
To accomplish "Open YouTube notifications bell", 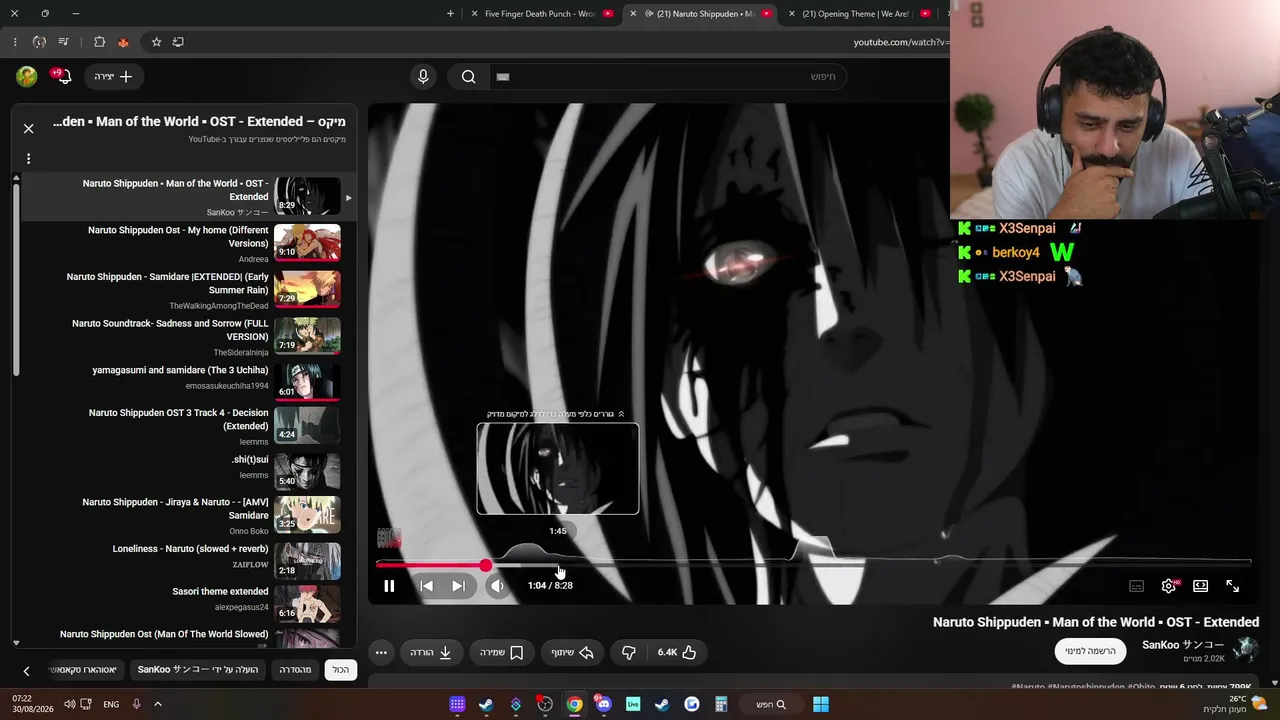I will [63, 77].
